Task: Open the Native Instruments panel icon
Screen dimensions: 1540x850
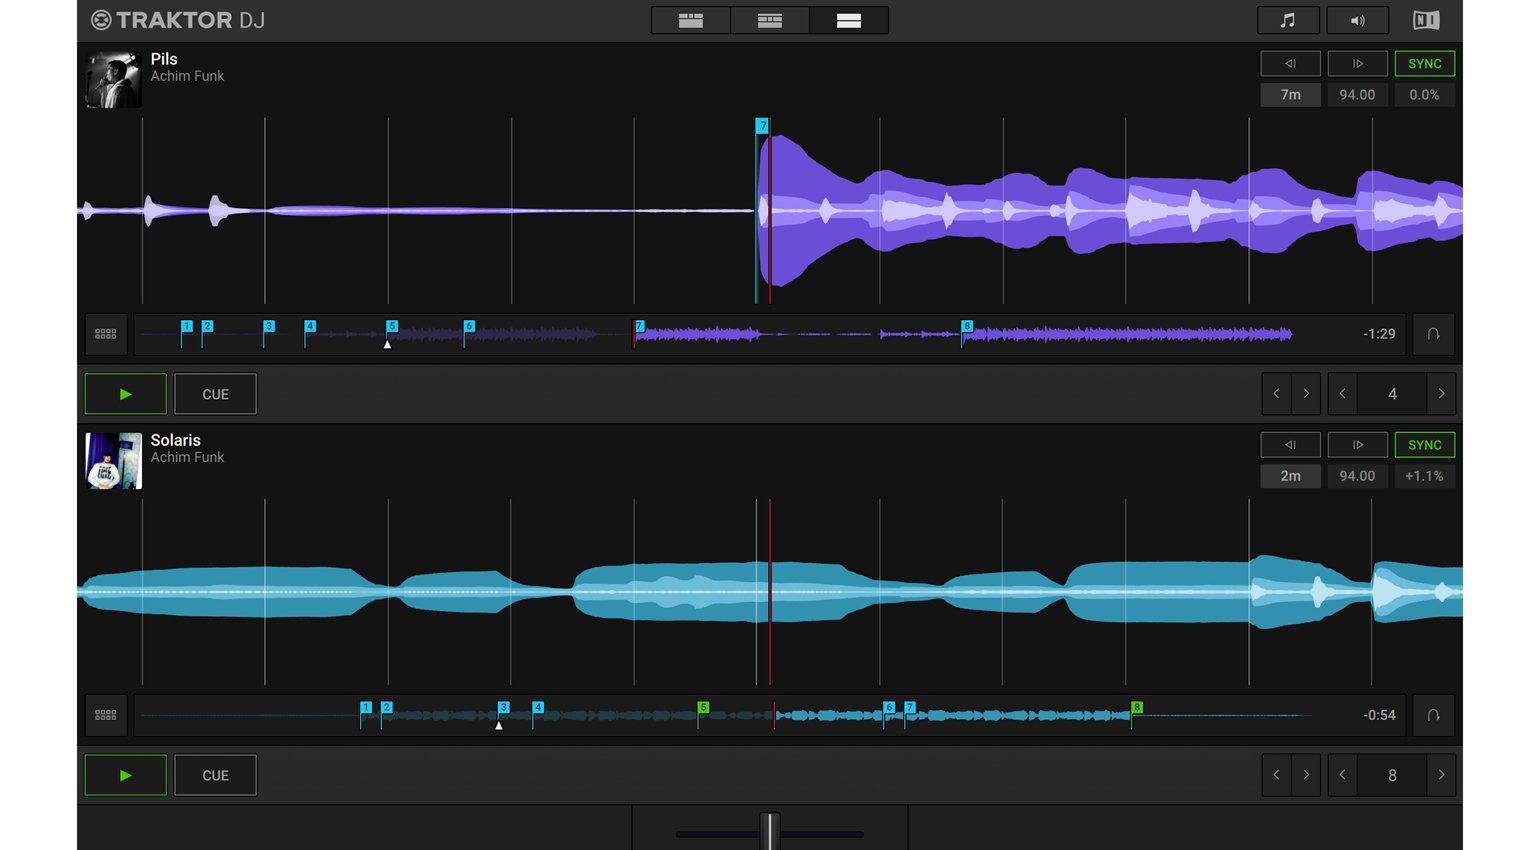Action: point(1426,20)
